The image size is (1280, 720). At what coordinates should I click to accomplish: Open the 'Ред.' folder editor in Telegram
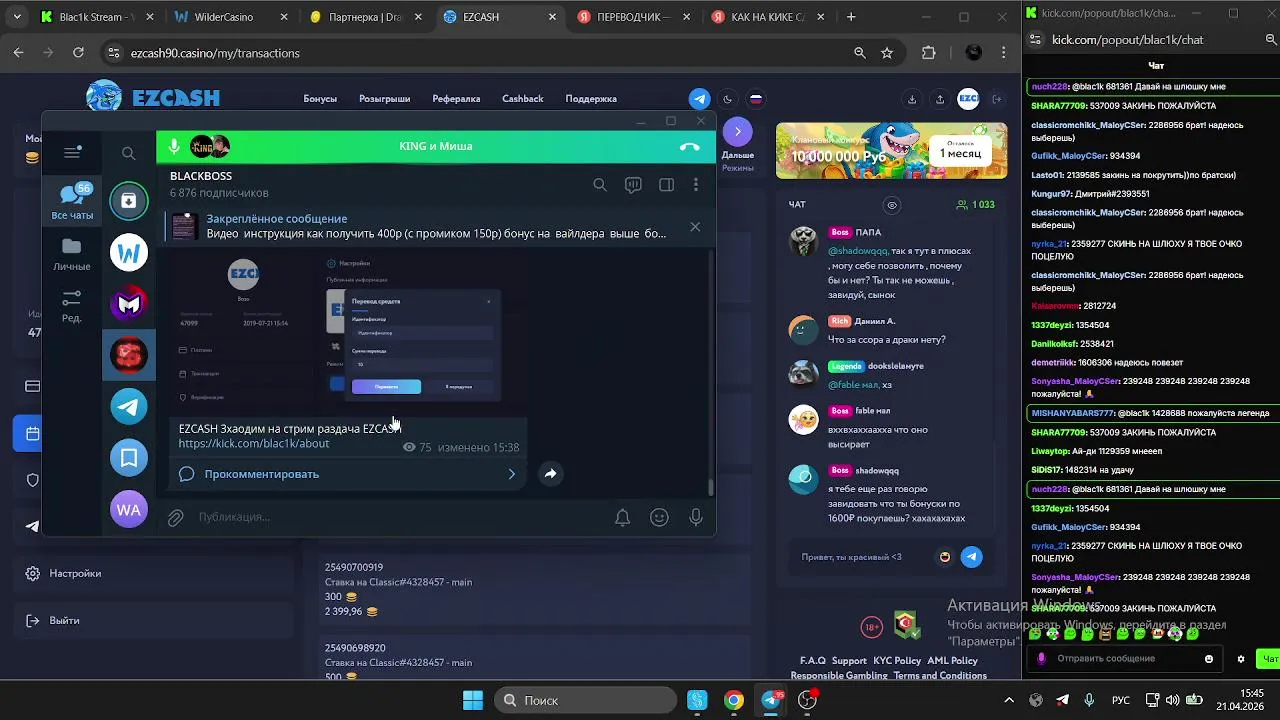[x=72, y=306]
